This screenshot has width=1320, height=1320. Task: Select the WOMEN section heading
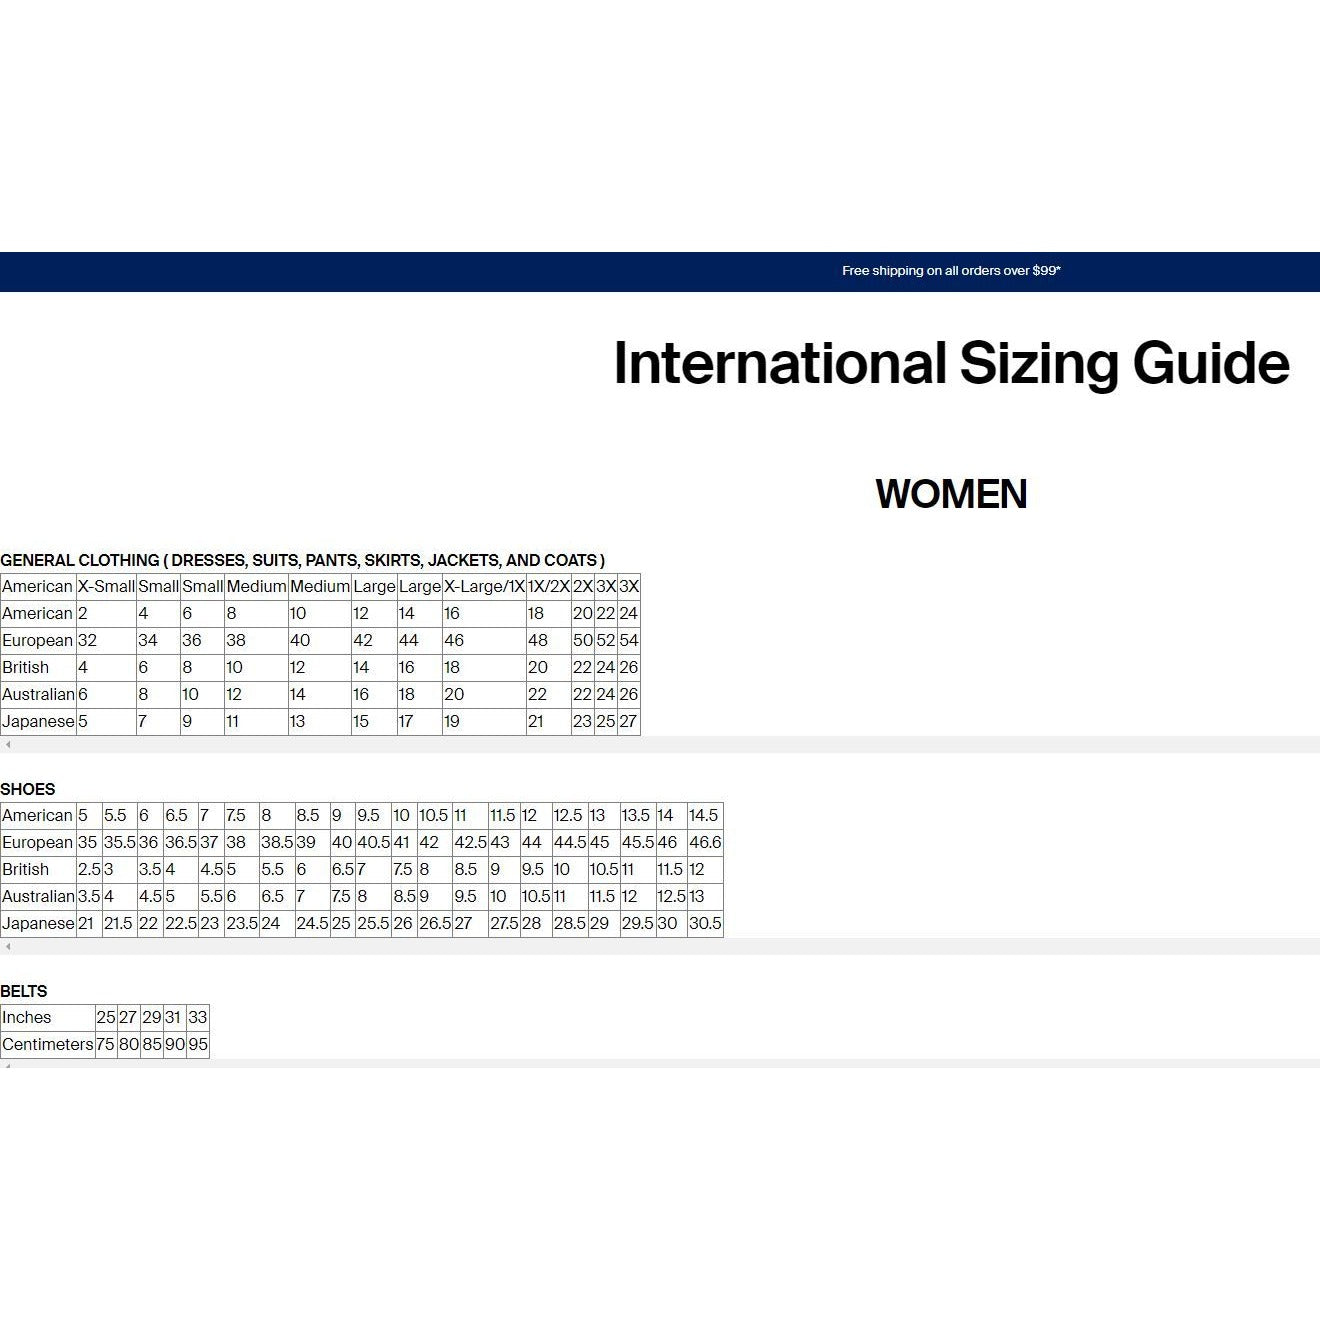tap(950, 494)
